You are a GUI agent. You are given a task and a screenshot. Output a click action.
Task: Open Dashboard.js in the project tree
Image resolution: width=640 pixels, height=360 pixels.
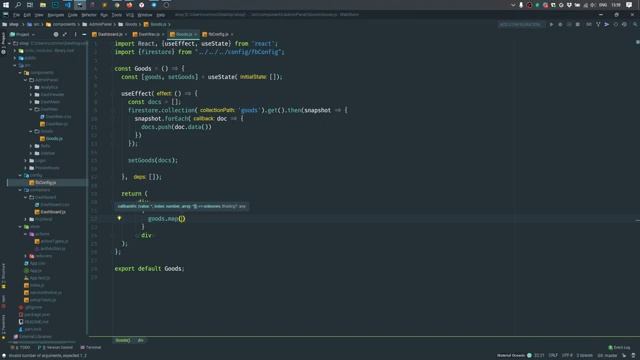[x=50, y=212]
